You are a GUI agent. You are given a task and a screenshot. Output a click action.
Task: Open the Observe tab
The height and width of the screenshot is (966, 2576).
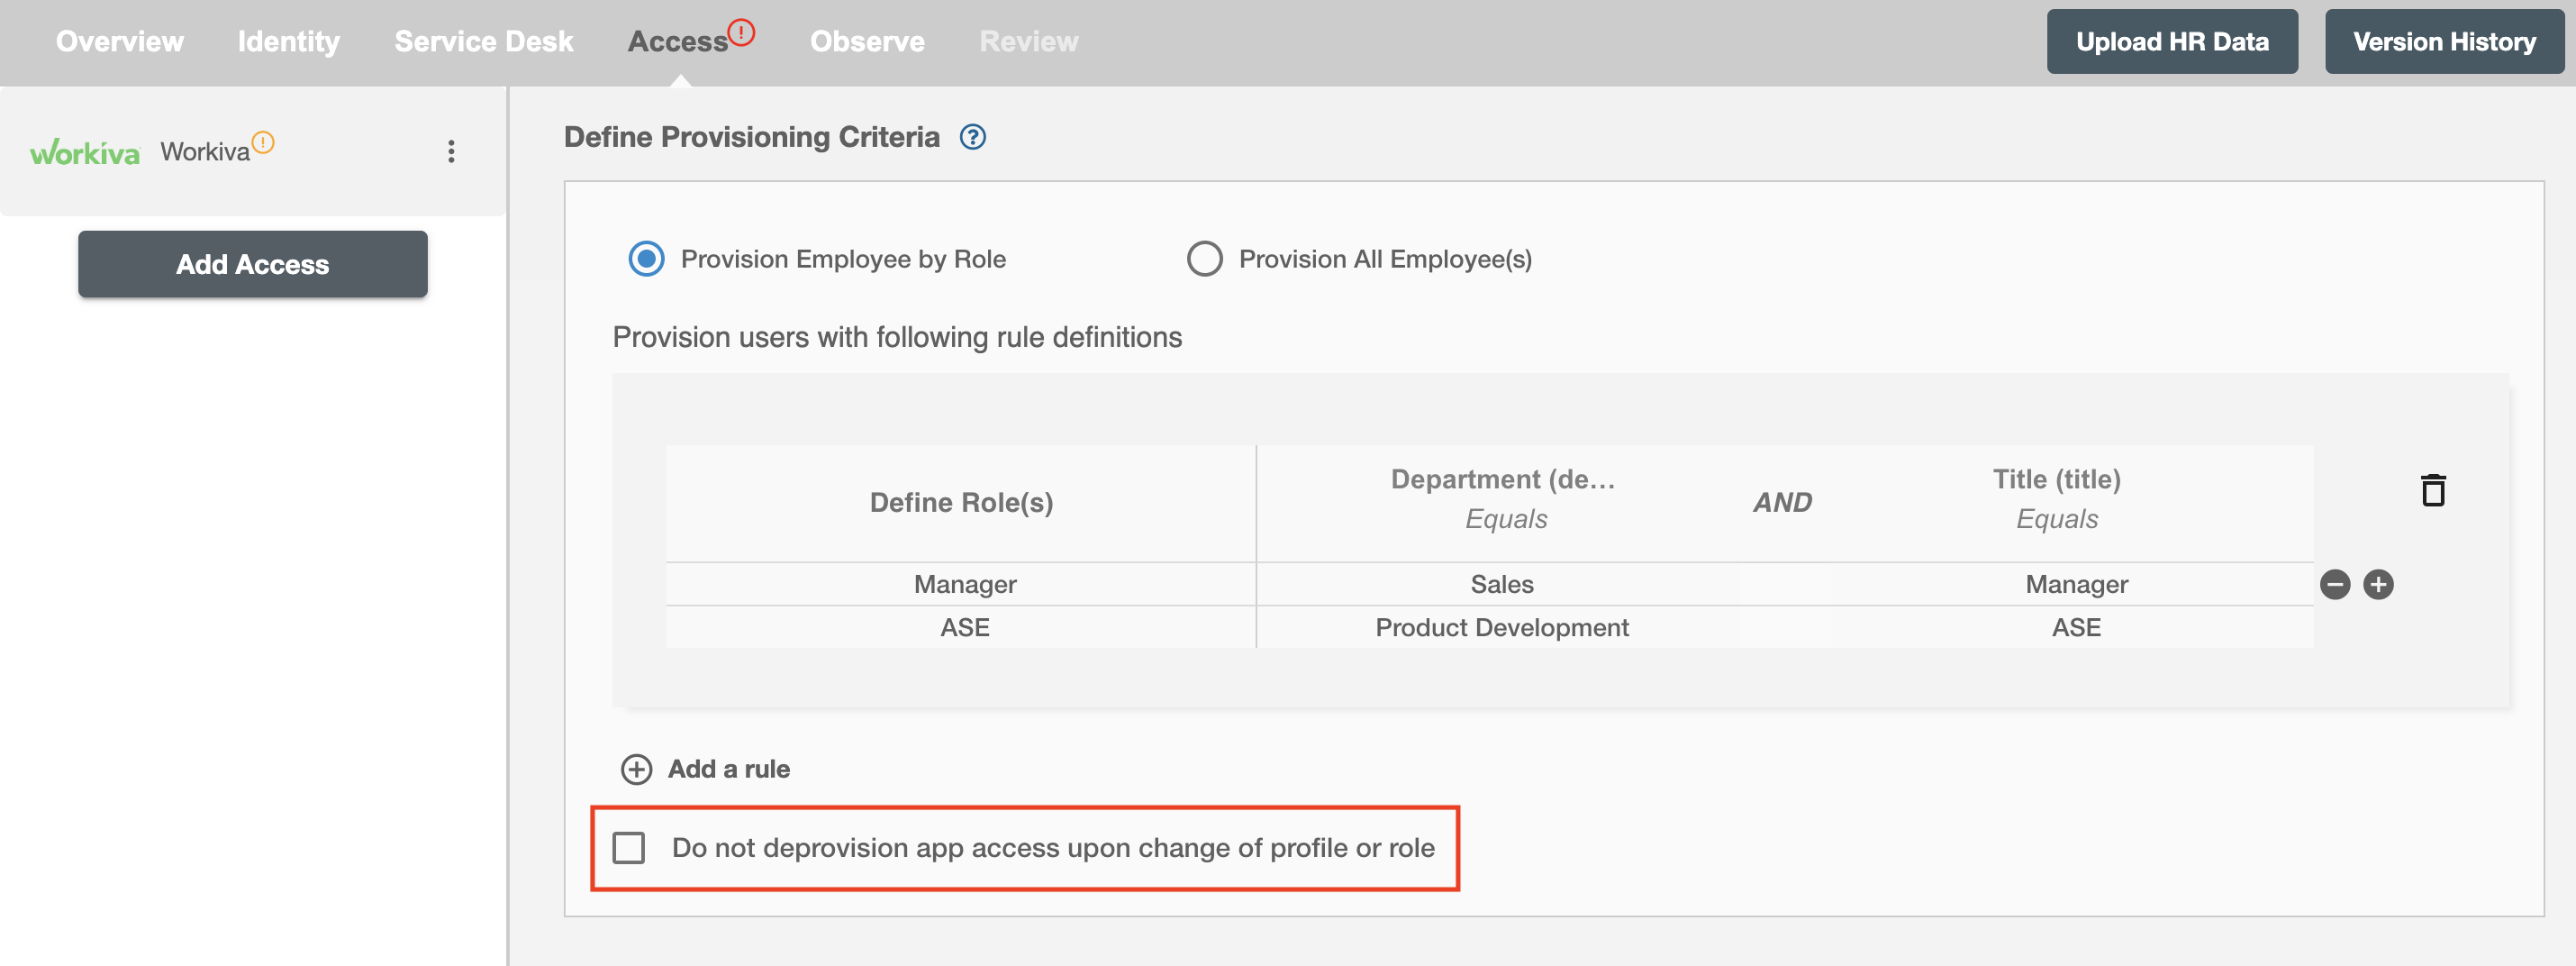tap(867, 42)
